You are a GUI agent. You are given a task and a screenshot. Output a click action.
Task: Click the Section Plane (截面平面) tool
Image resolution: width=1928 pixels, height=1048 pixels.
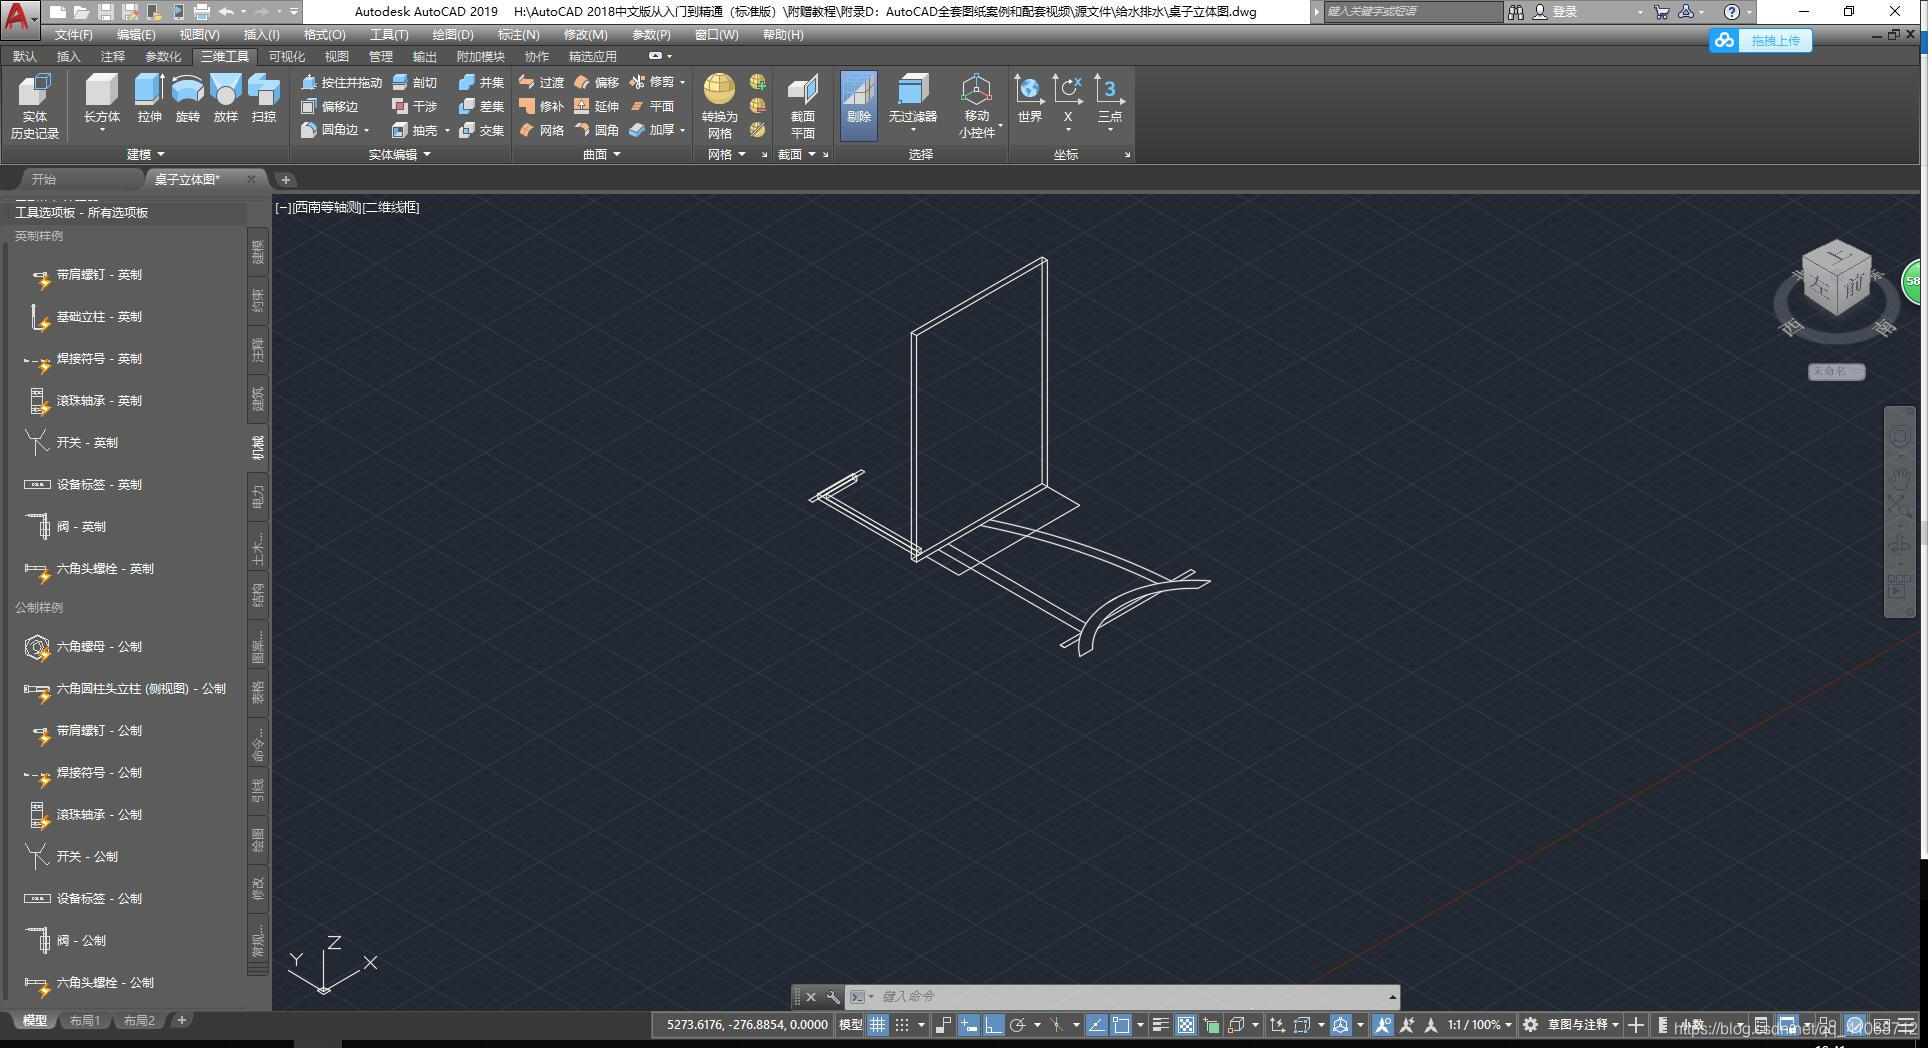coord(803,105)
